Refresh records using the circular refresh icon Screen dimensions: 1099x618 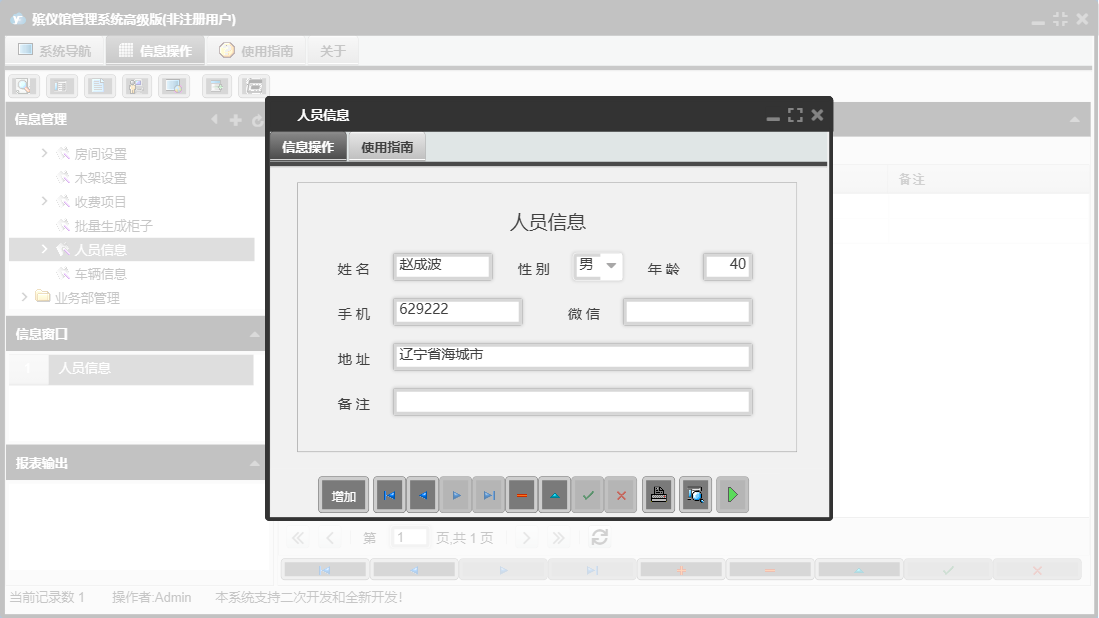pos(599,537)
